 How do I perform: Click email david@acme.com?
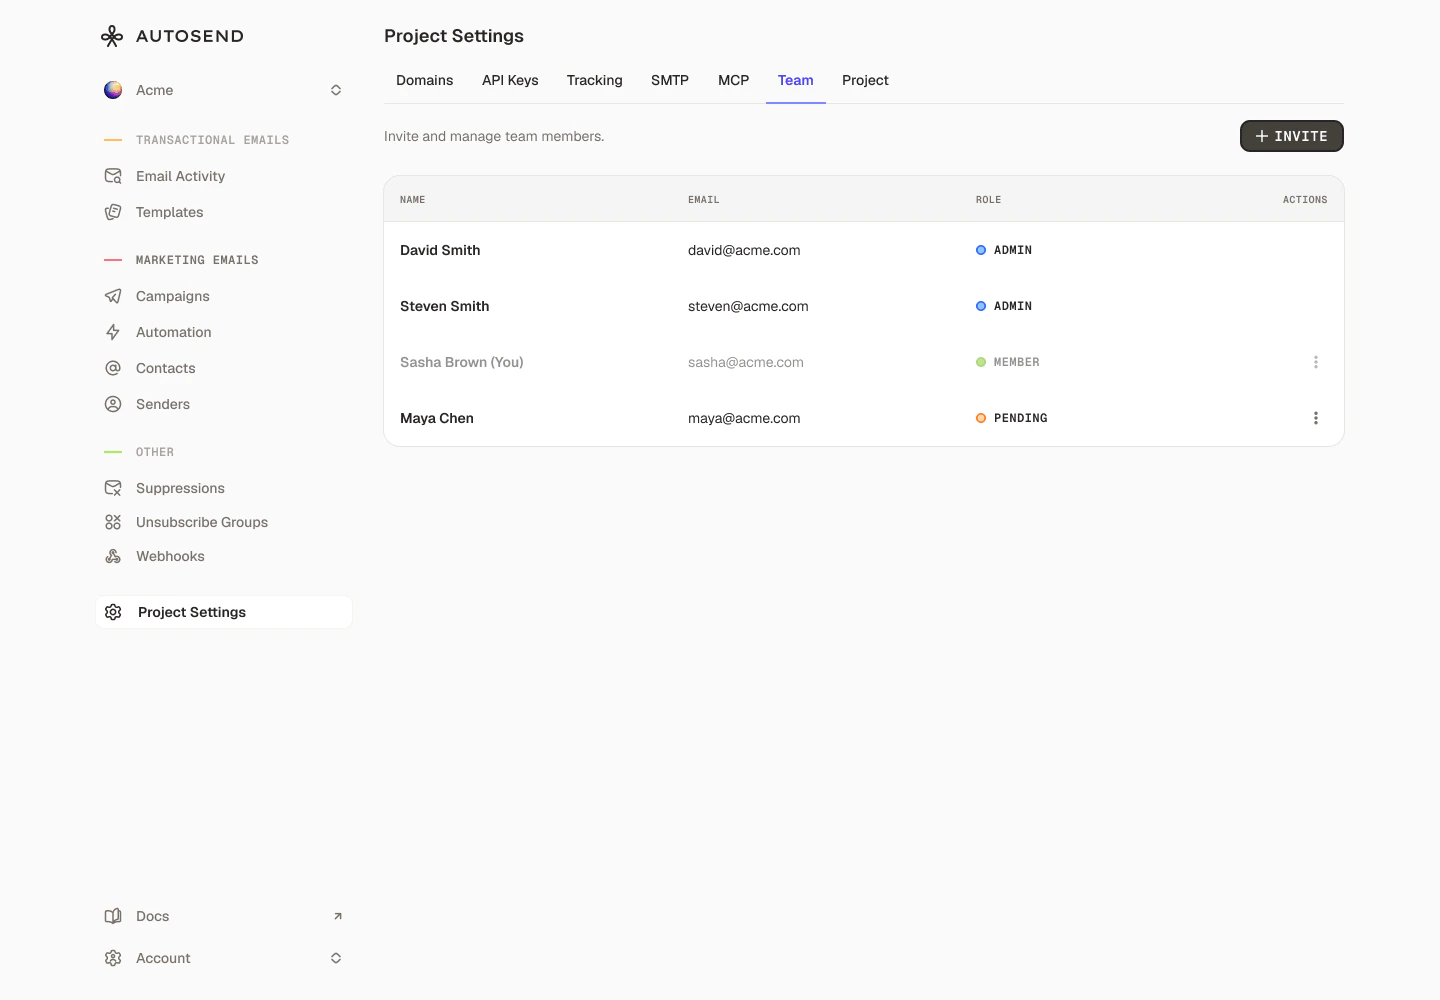[x=744, y=250]
